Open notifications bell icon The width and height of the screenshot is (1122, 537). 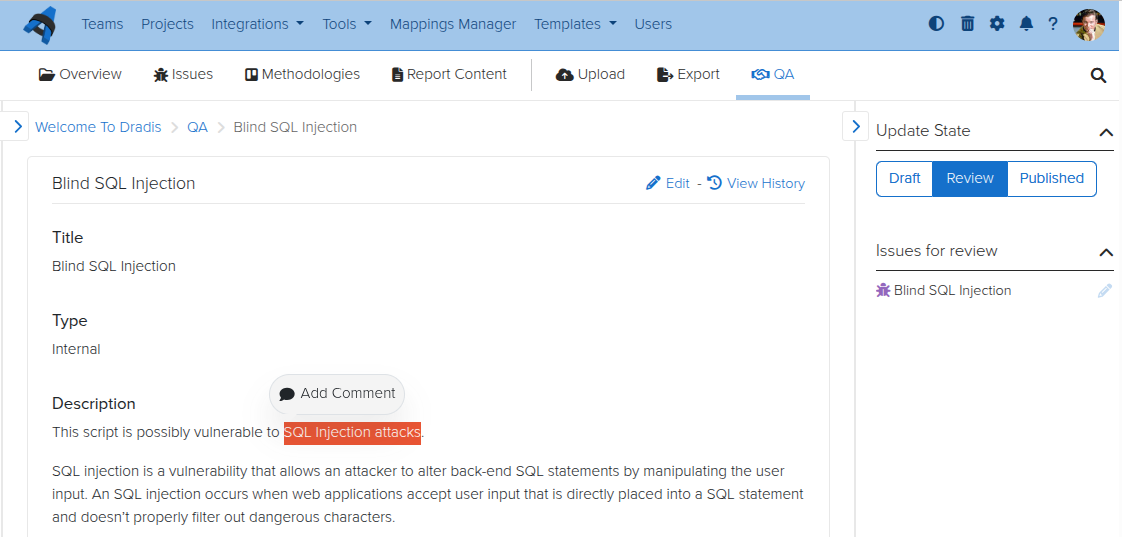click(1026, 24)
